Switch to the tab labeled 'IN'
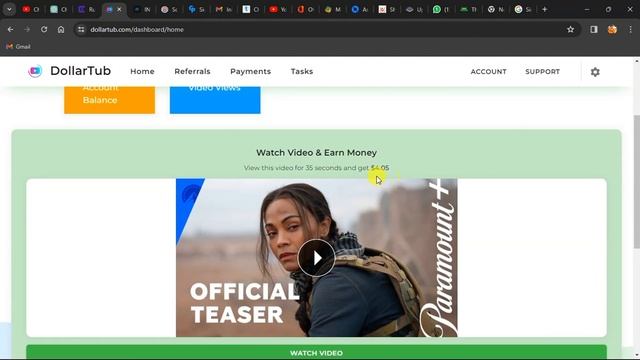 coord(142,9)
